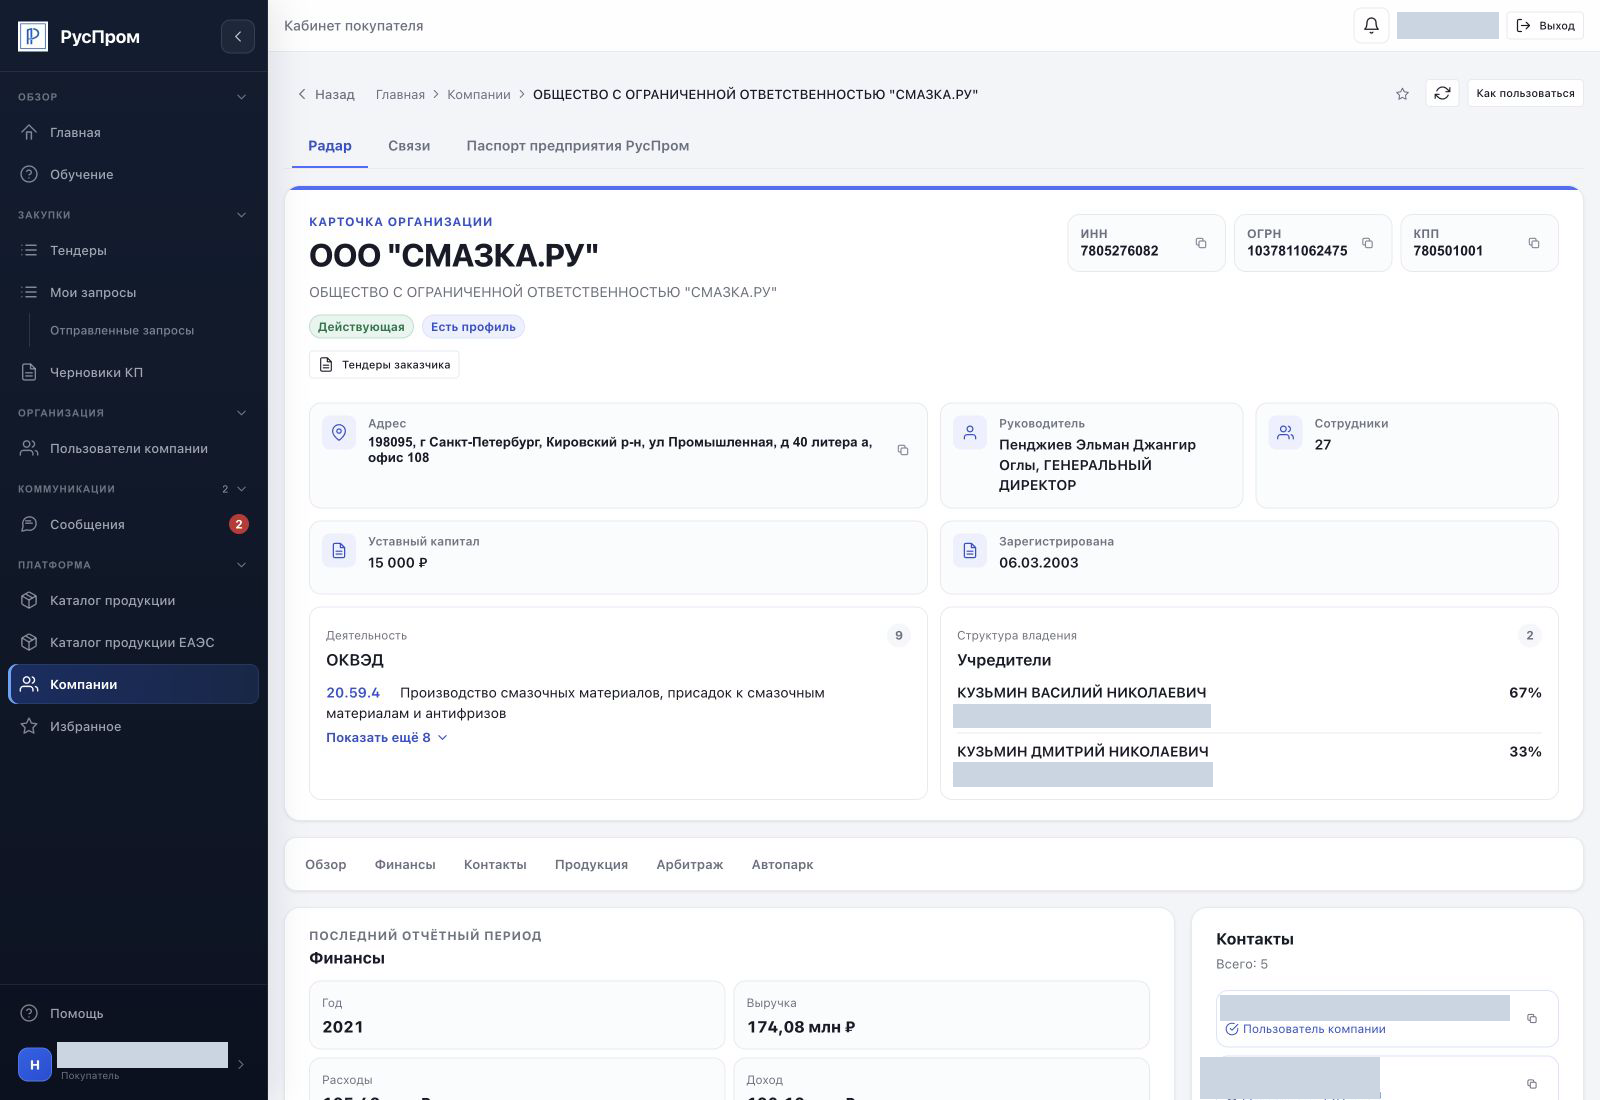
Task: Open Пользователи компании in the sidebar
Action: click(x=133, y=448)
